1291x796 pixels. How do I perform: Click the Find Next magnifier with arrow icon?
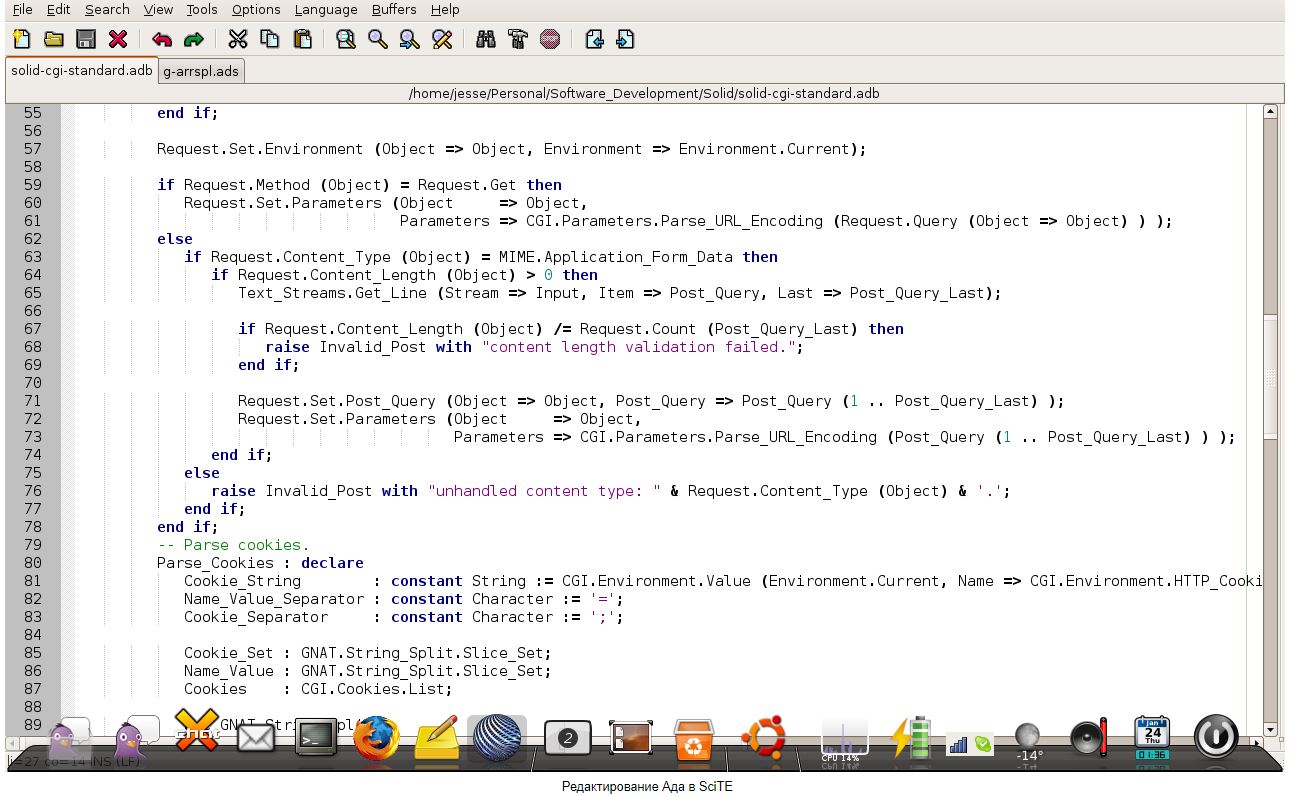(x=410, y=39)
